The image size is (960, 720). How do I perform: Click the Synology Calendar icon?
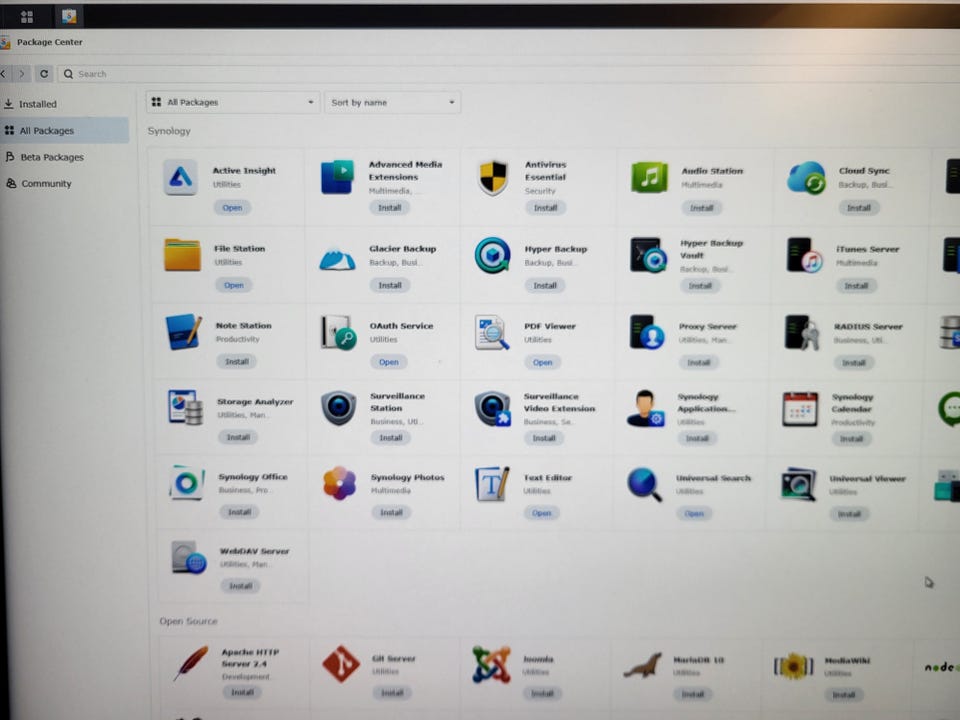click(x=800, y=409)
